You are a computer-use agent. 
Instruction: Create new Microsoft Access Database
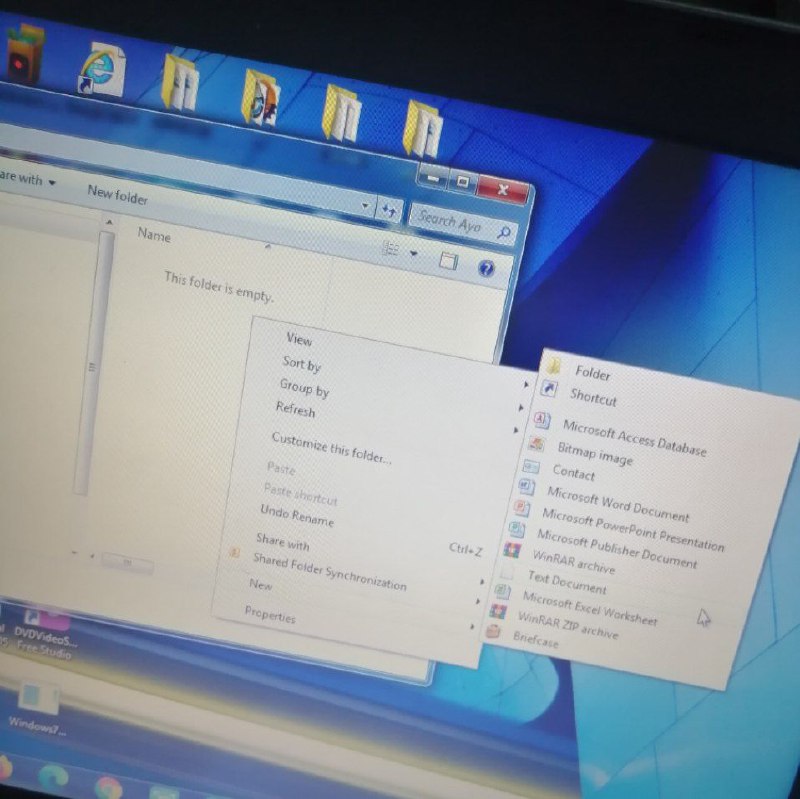634,438
